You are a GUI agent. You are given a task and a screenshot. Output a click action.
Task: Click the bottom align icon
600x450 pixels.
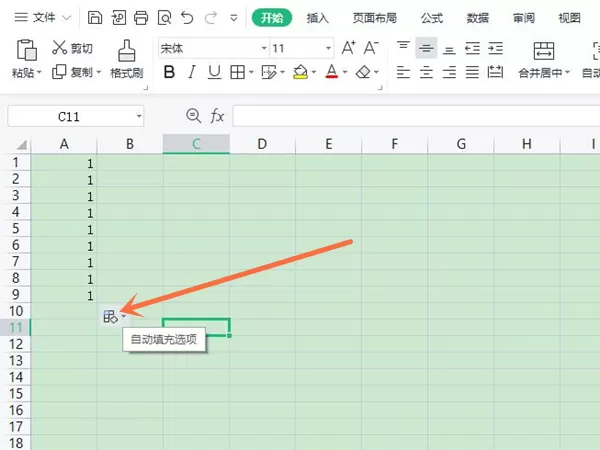coord(449,49)
